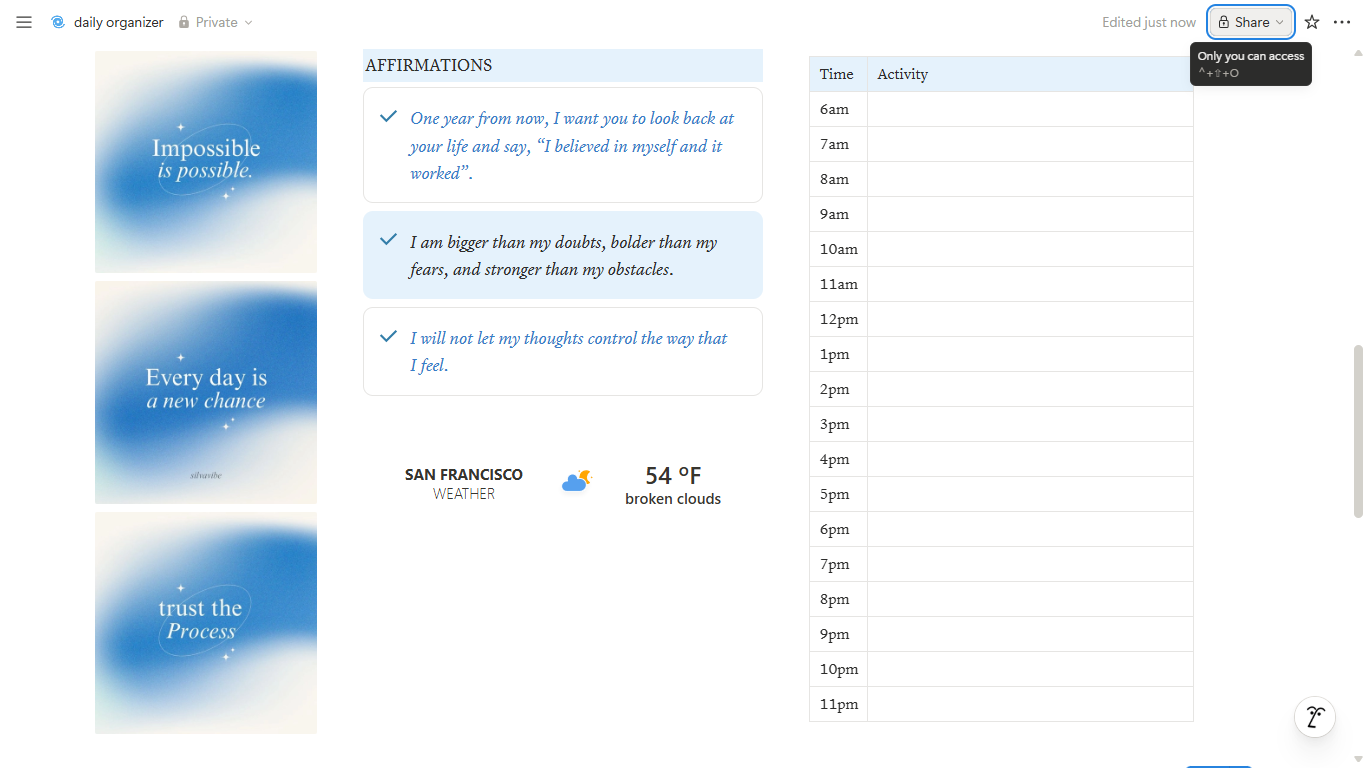Click the SAN FRANCISCO weather label
The width and height of the screenshot is (1366, 768).
pyautogui.click(x=464, y=475)
